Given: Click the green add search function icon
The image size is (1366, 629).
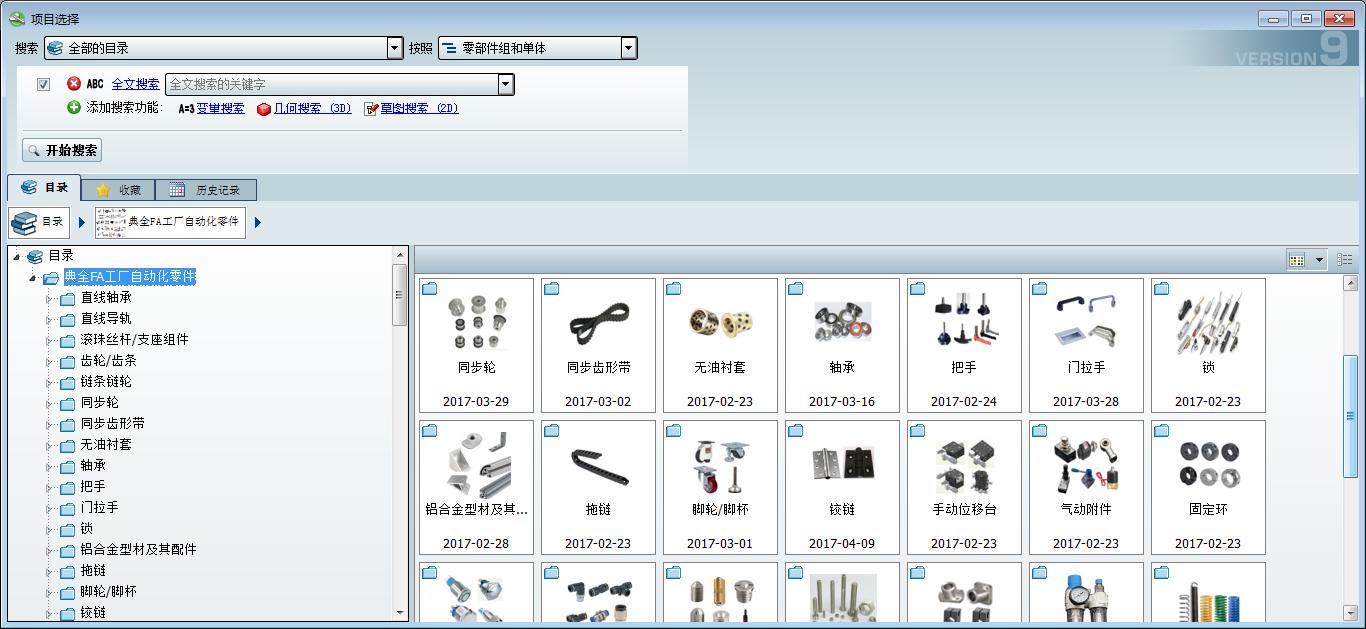Looking at the screenshot, I should click(73, 108).
